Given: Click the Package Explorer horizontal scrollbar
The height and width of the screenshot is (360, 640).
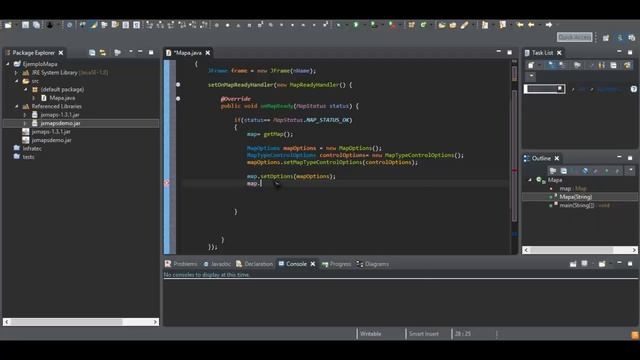Looking at the screenshot, I should (x=81, y=322).
